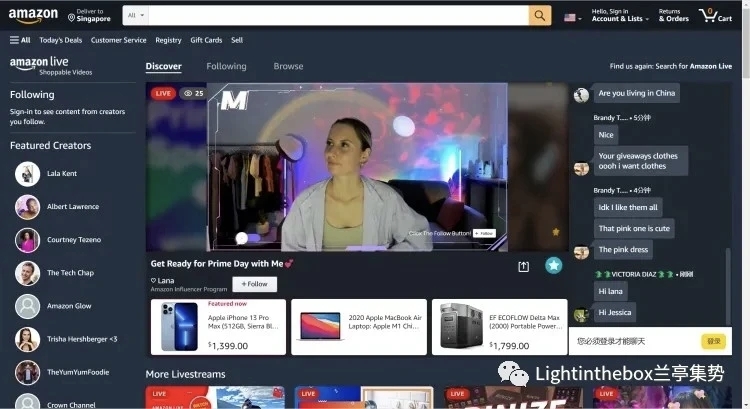
Task: Click the VICTORIA DIAZ username in chat
Action: point(633,275)
